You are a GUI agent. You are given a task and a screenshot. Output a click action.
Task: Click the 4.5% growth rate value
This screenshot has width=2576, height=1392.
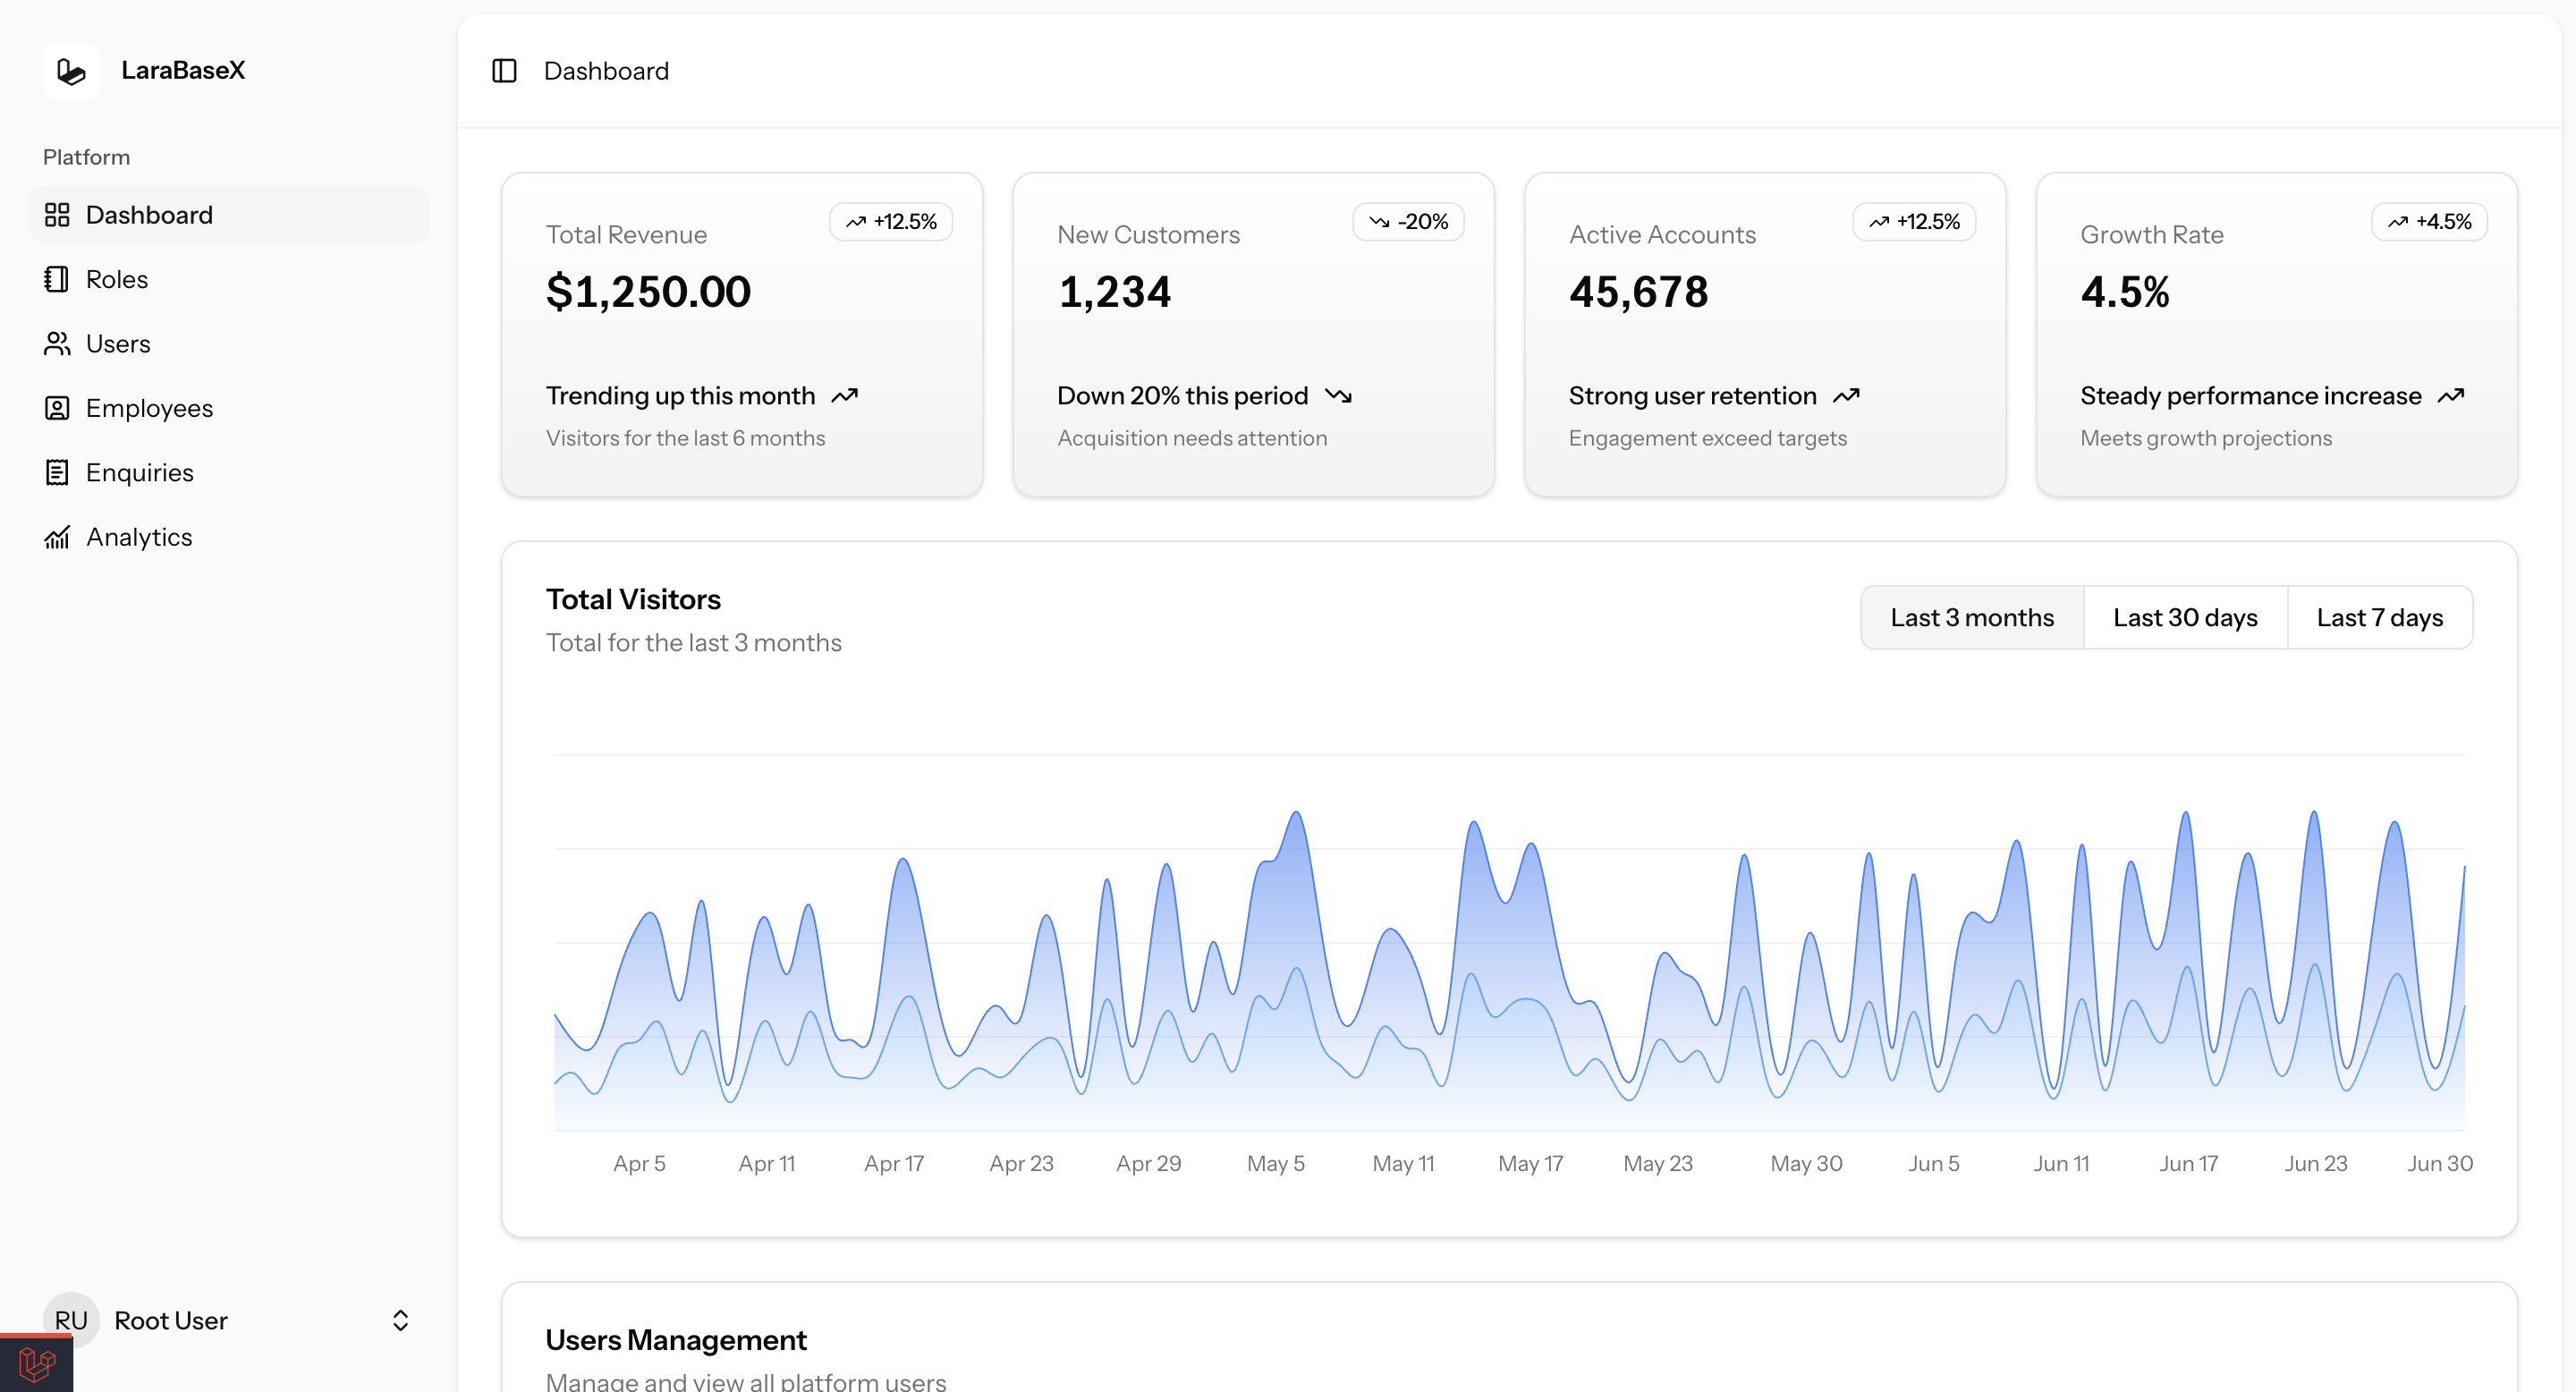2125,292
